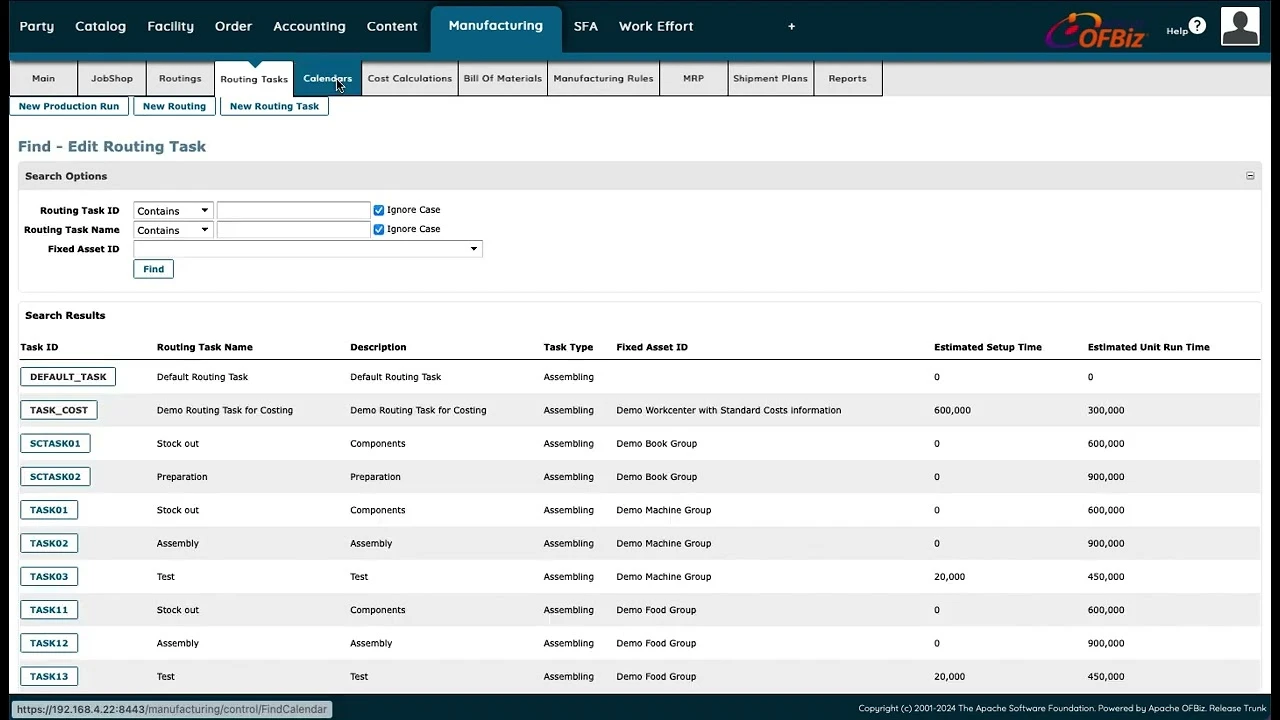Image resolution: width=1280 pixels, height=720 pixels.
Task: Open the TASK01 routing task
Action: [x=49, y=510]
